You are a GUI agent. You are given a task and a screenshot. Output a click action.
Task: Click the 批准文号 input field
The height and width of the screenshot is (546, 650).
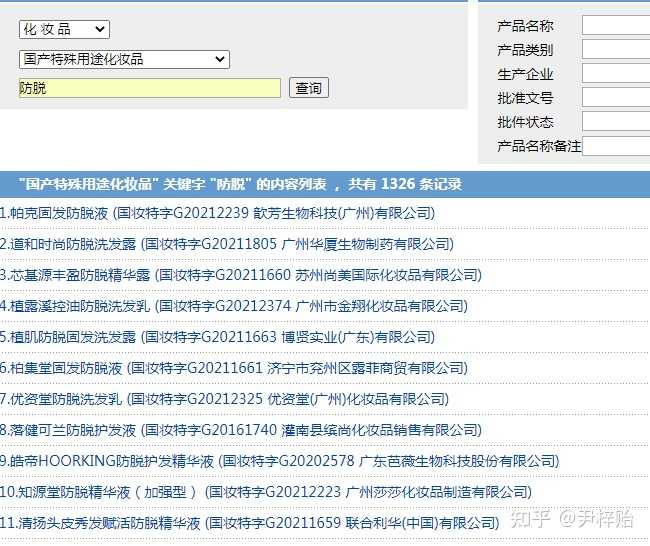click(616, 98)
